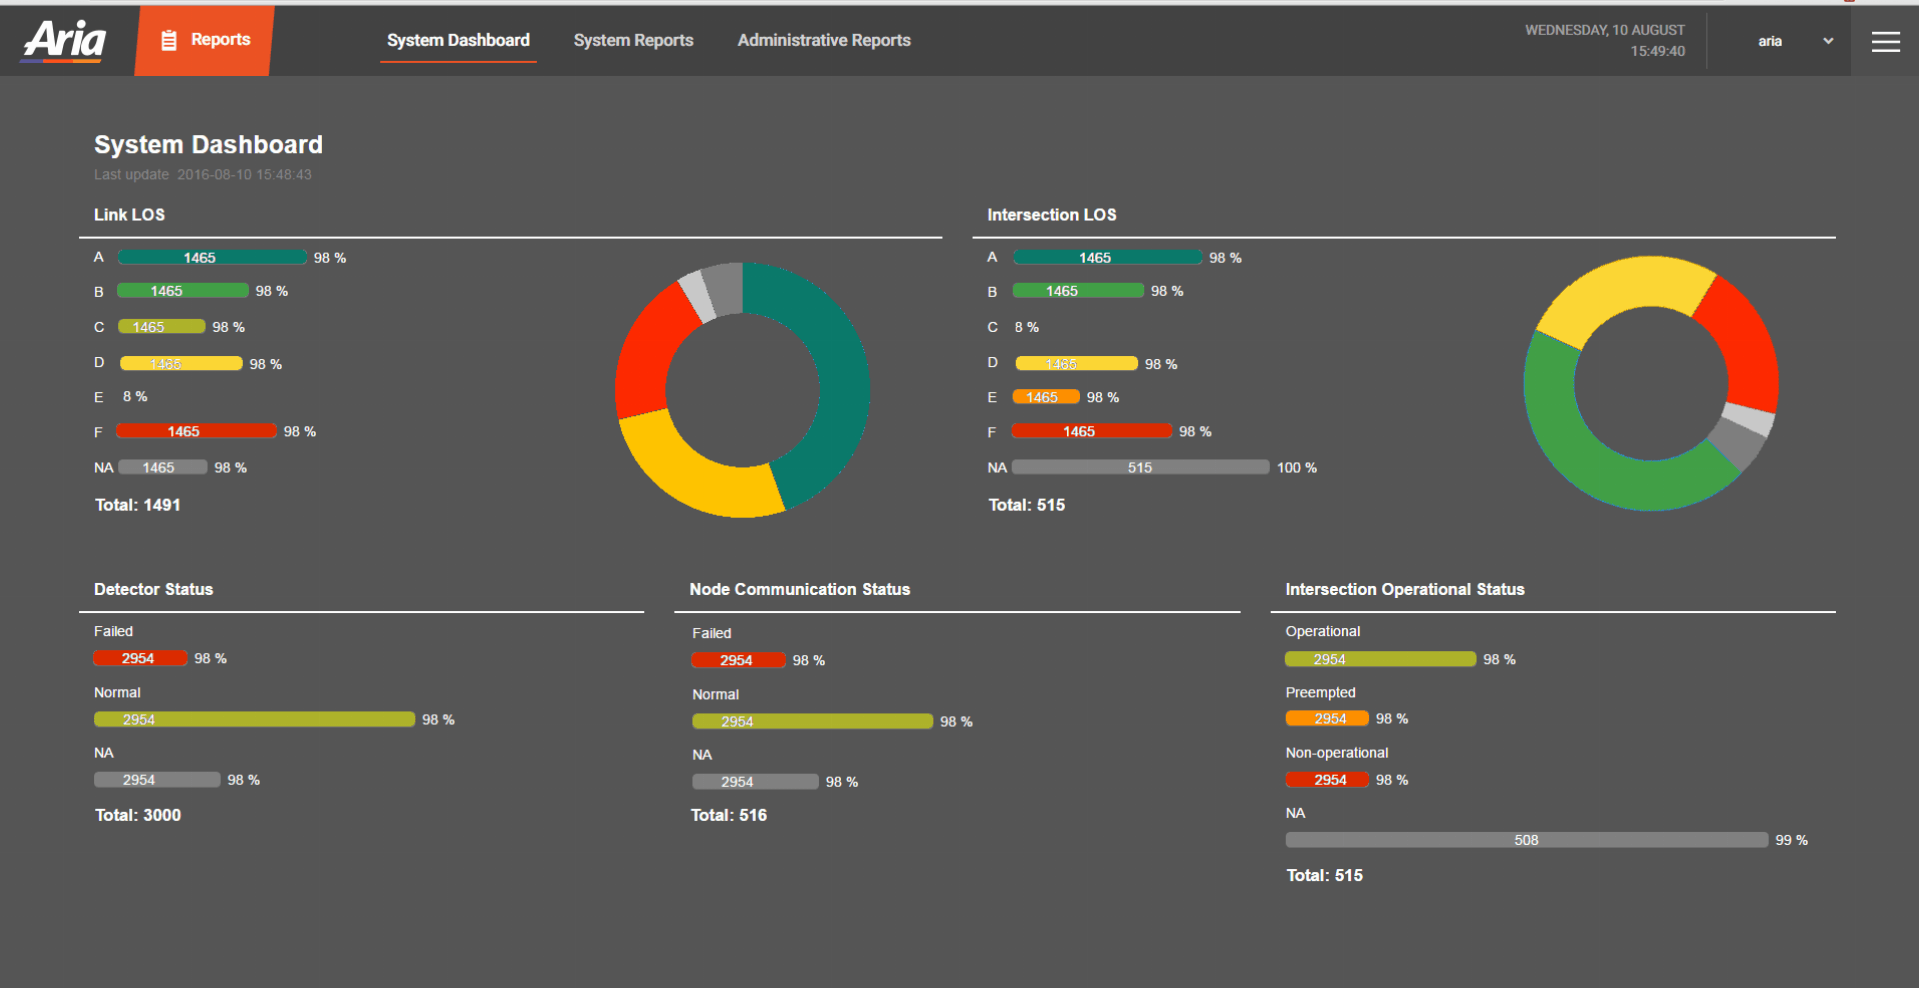Screen dimensions: 1919x988
Task: Click Node Communication NA gray bar
Action: tap(756, 781)
